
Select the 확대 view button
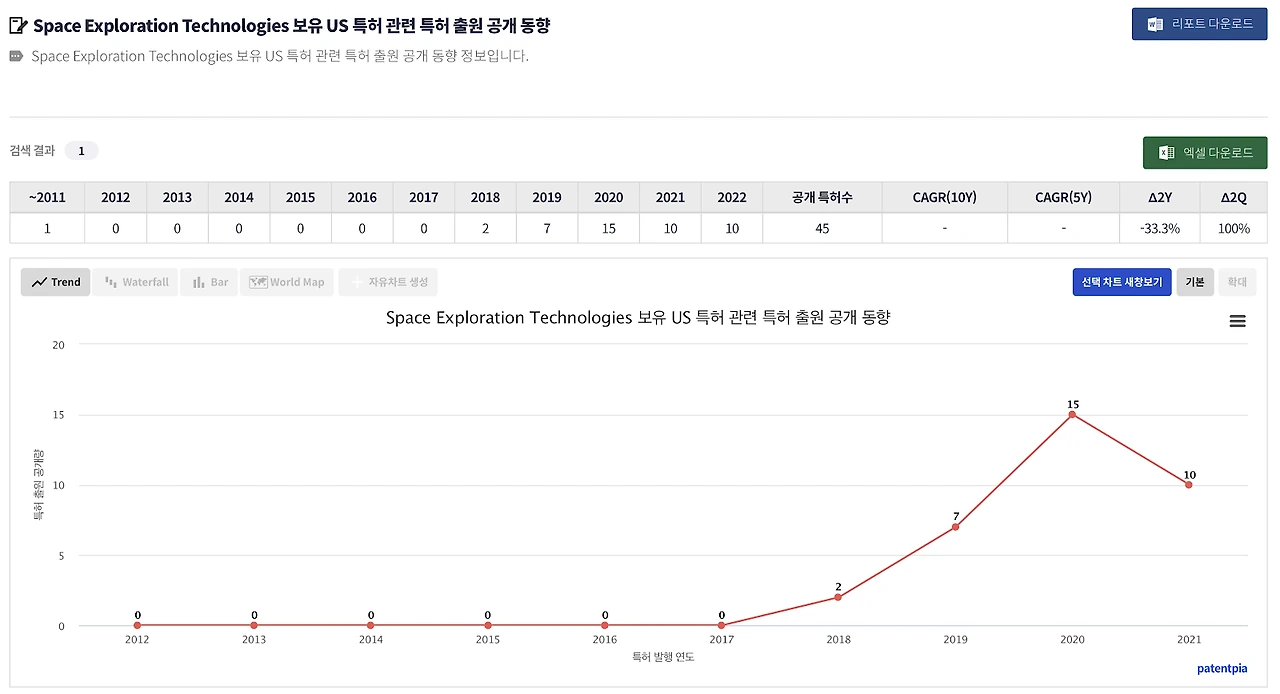[1237, 282]
